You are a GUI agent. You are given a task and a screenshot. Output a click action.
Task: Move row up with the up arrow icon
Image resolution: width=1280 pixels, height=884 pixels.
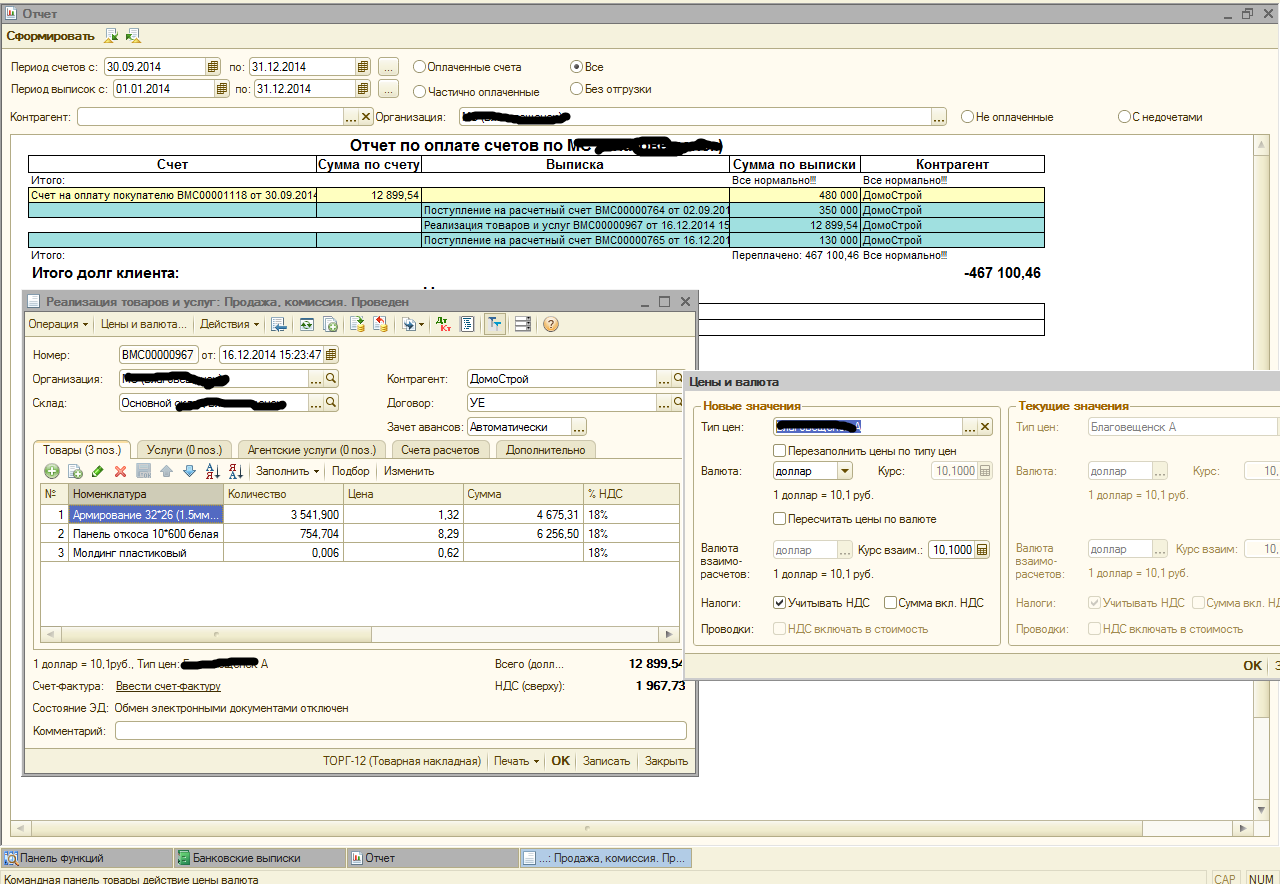coord(166,471)
